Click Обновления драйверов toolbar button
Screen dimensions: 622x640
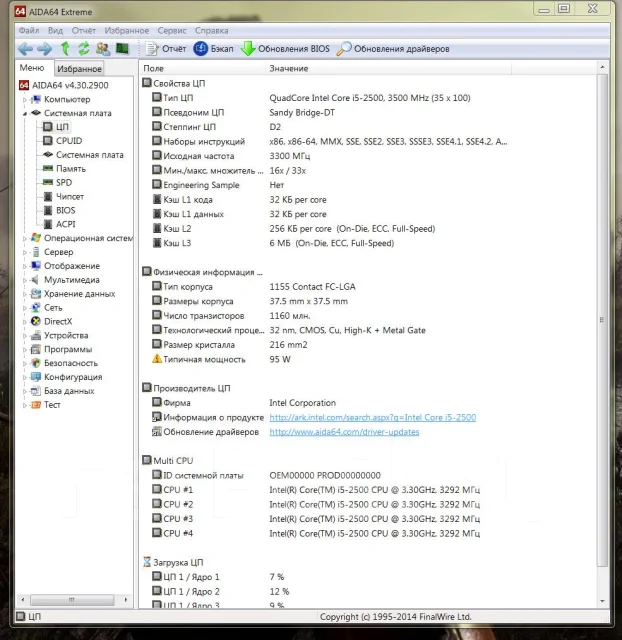(393, 49)
